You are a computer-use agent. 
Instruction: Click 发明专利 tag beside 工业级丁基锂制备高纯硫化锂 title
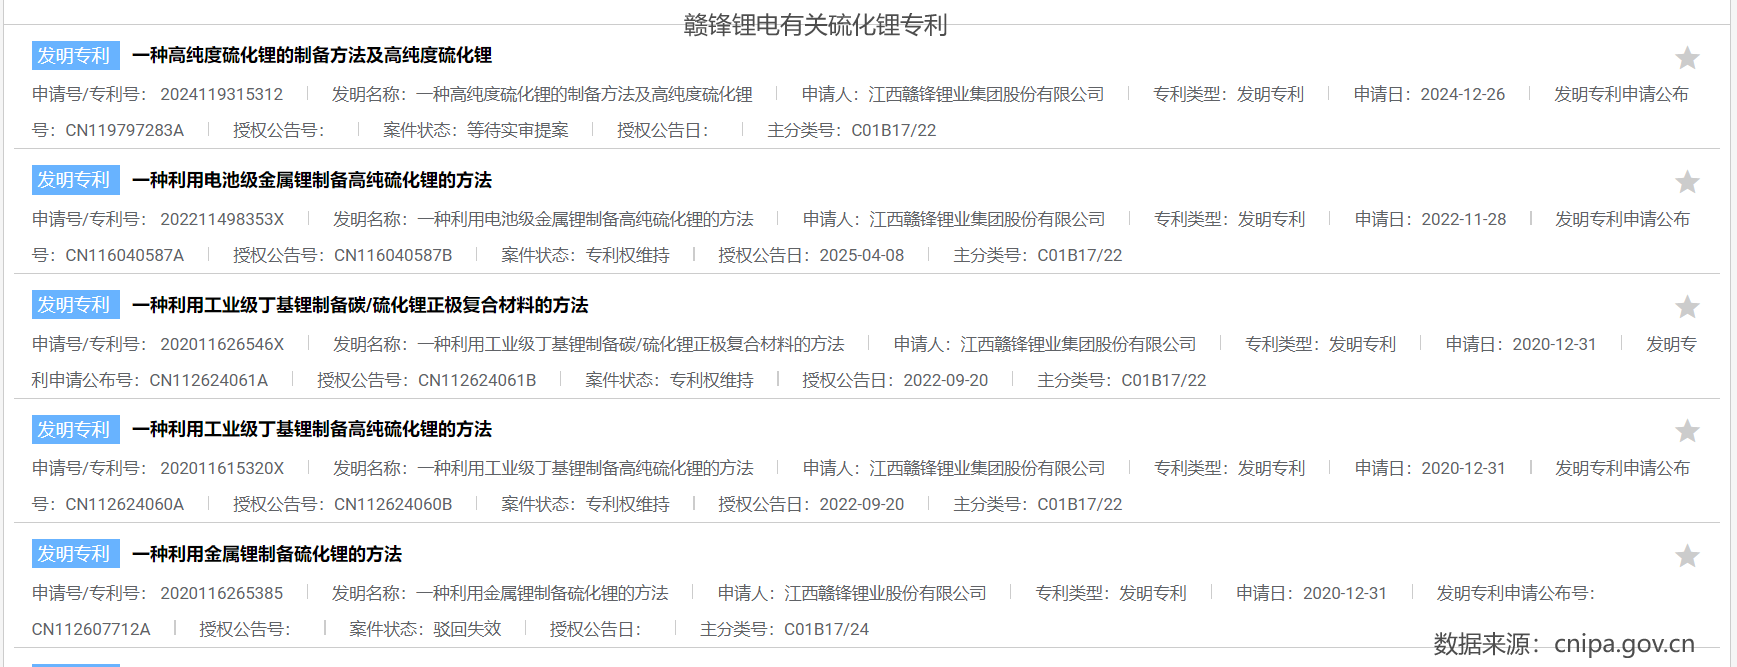click(x=75, y=429)
